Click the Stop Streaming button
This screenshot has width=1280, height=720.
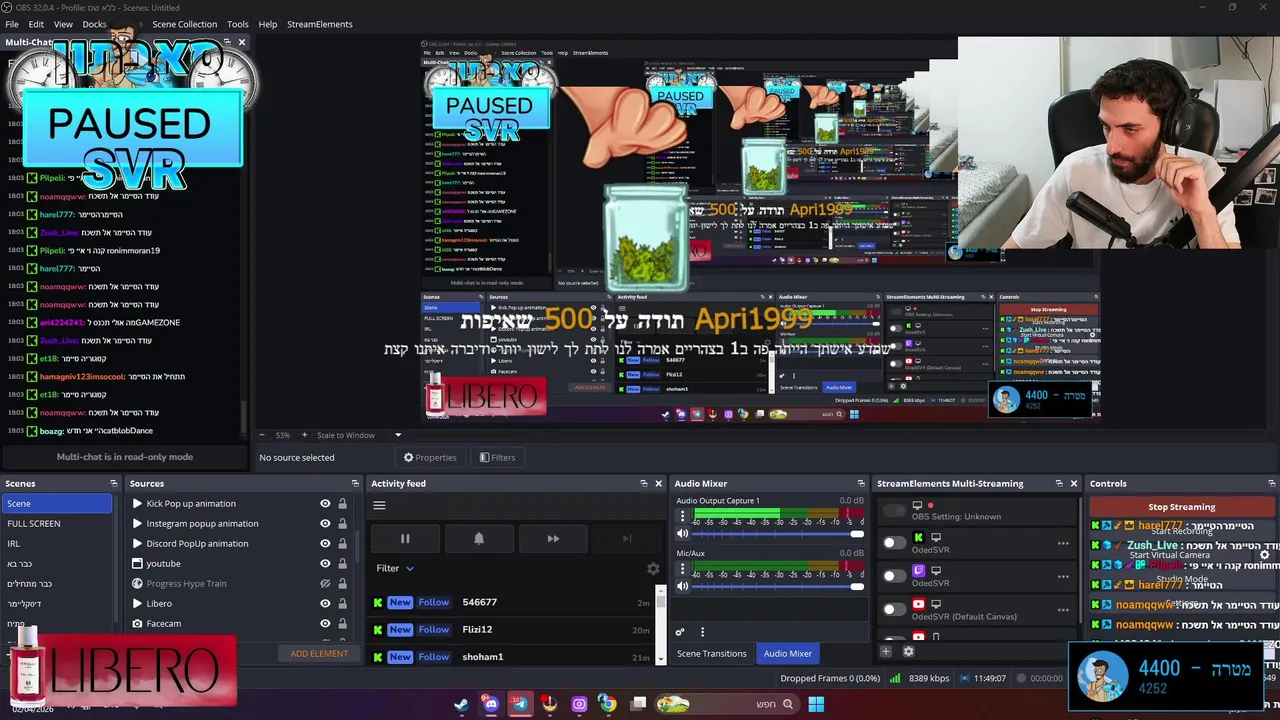(x=1182, y=507)
